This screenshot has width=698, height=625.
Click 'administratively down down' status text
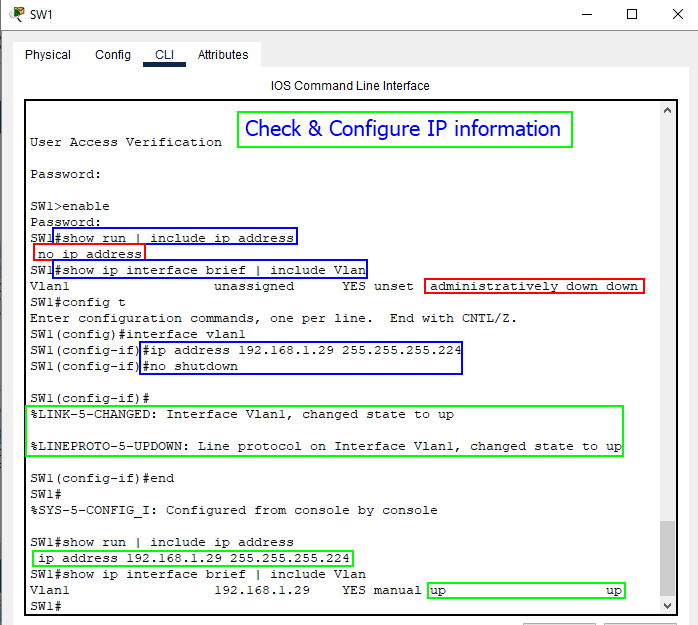click(534, 286)
